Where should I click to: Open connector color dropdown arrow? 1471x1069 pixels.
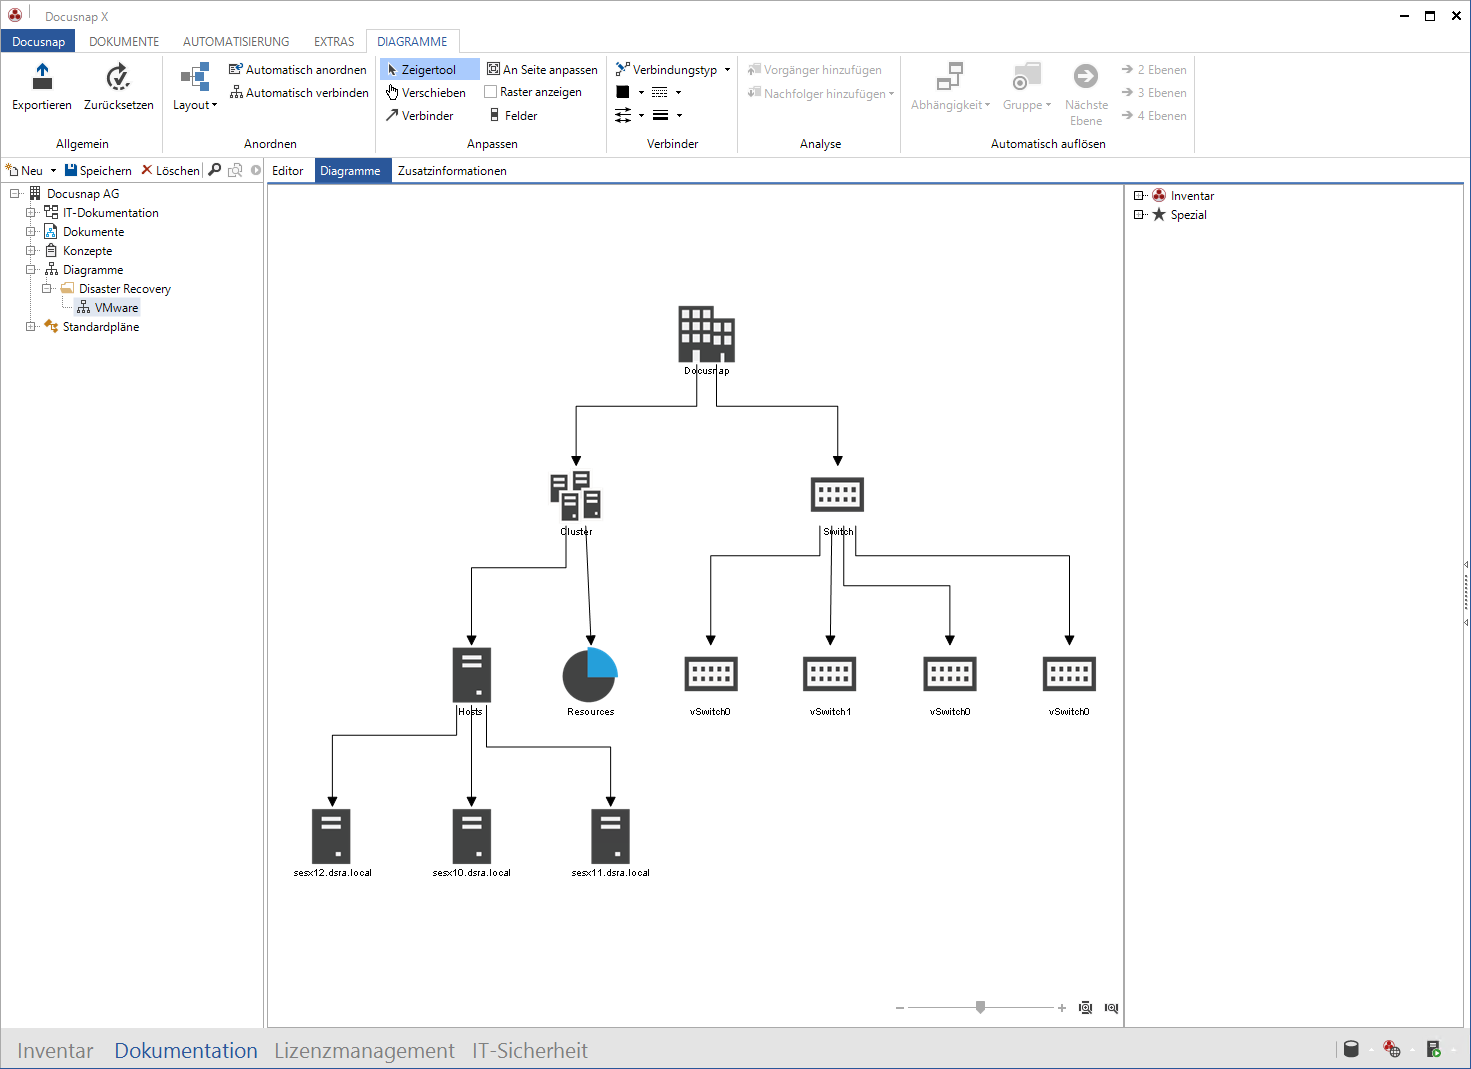(641, 93)
